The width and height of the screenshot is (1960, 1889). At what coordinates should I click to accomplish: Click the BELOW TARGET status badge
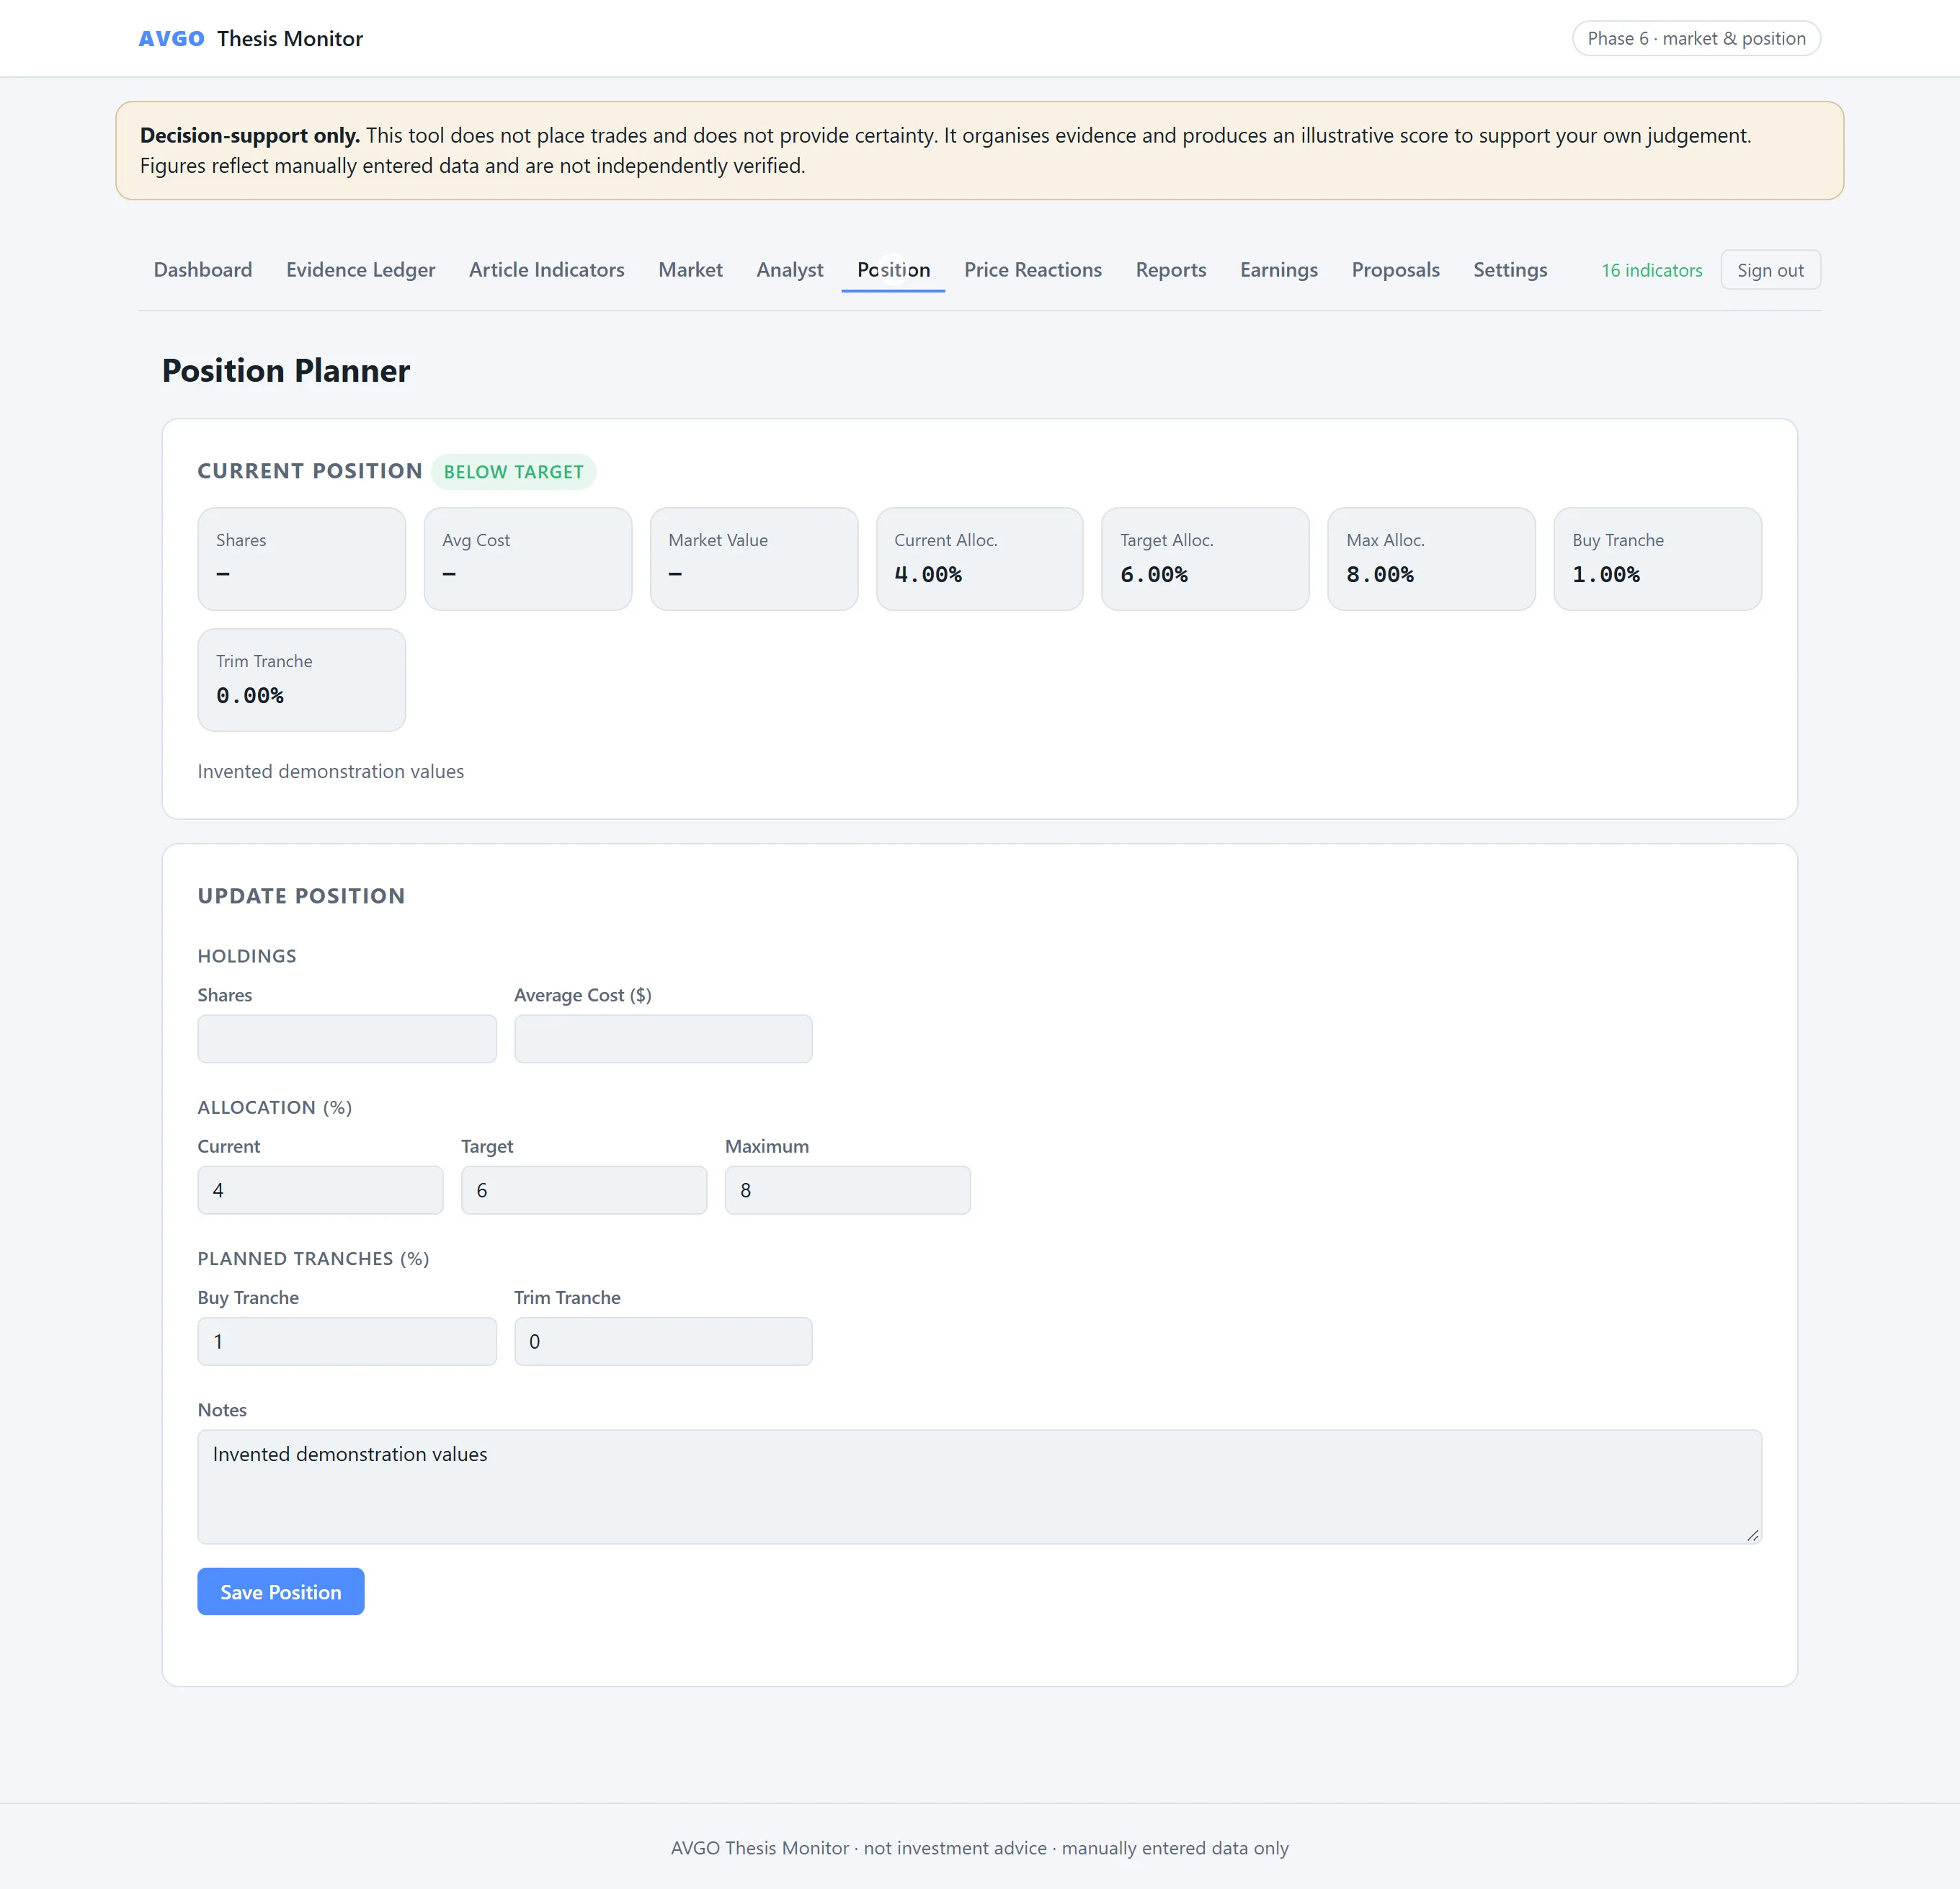[514, 472]
